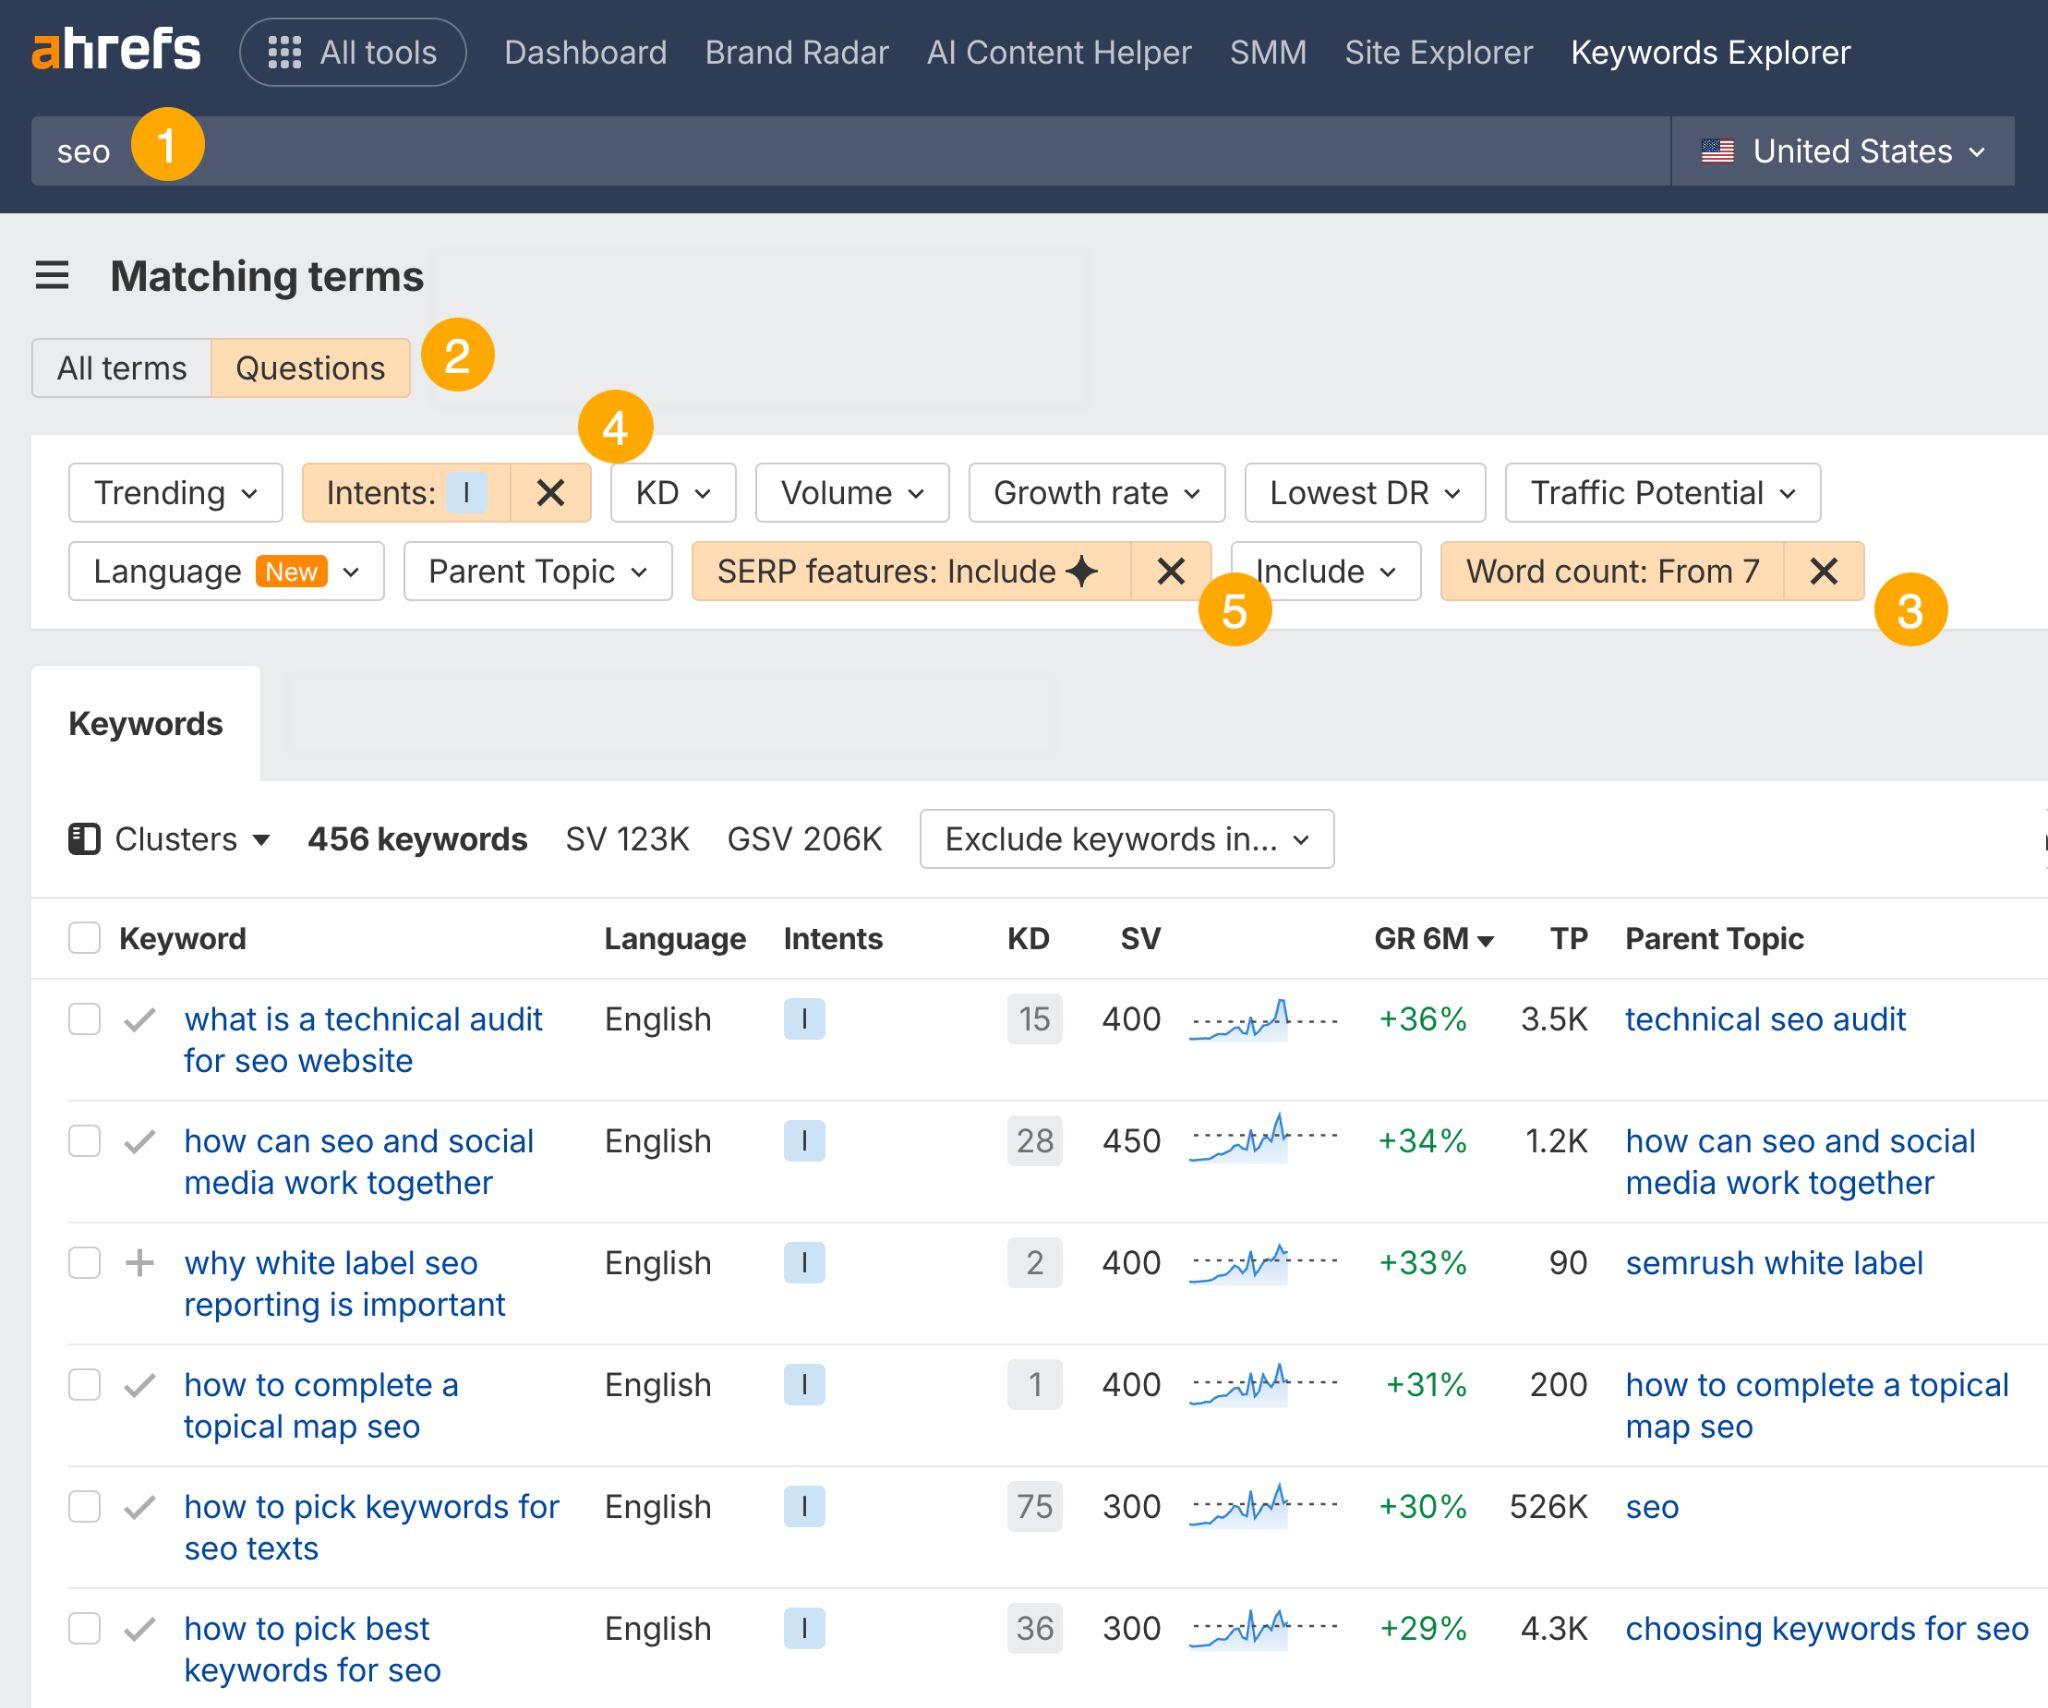
Task: Remove the Word count filter using the X
Action: [x=1825, y=571]
